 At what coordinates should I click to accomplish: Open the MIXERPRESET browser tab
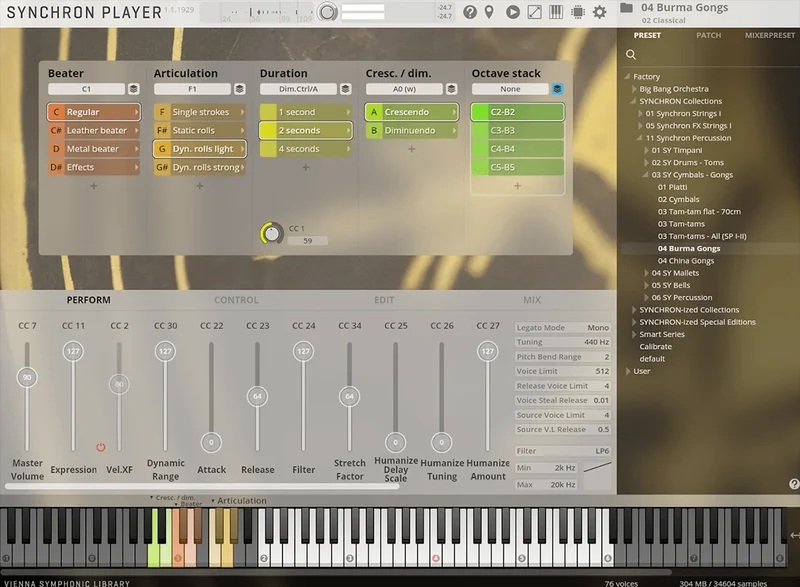770,35
